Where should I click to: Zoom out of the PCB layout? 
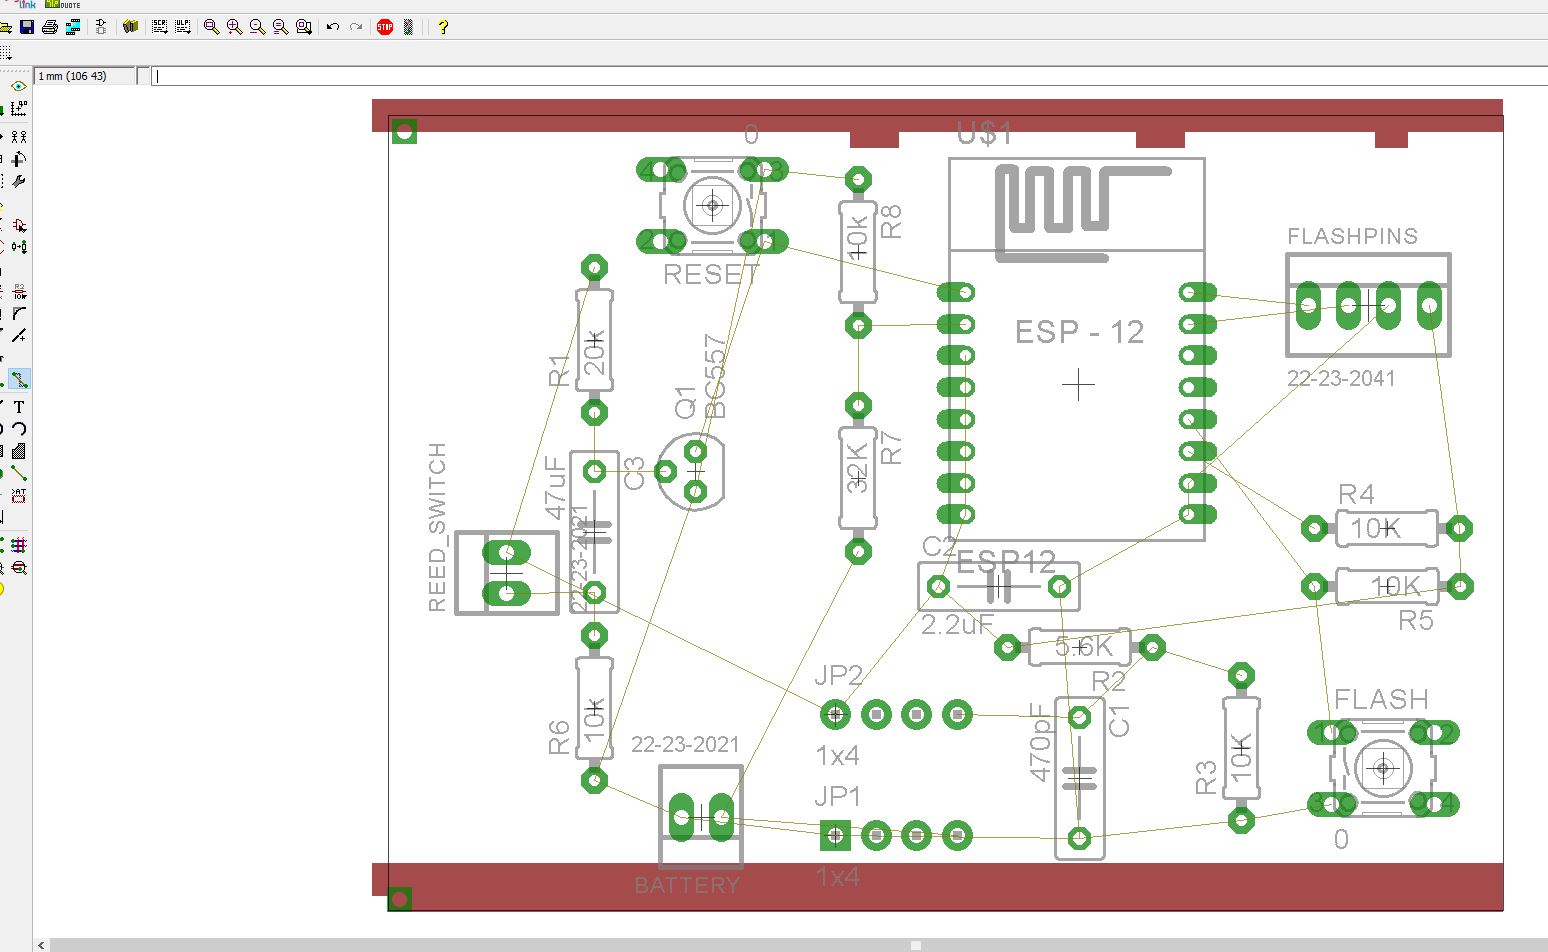click(256, 27)
